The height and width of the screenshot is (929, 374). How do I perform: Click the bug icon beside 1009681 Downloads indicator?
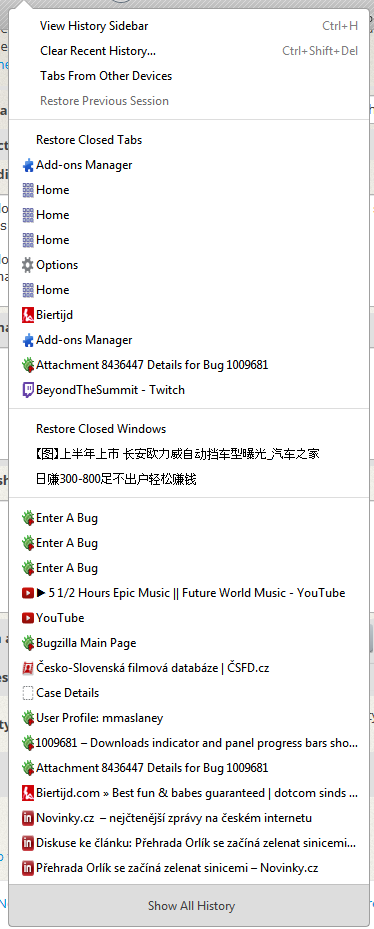pyautogui.click(x=28, y=742)
